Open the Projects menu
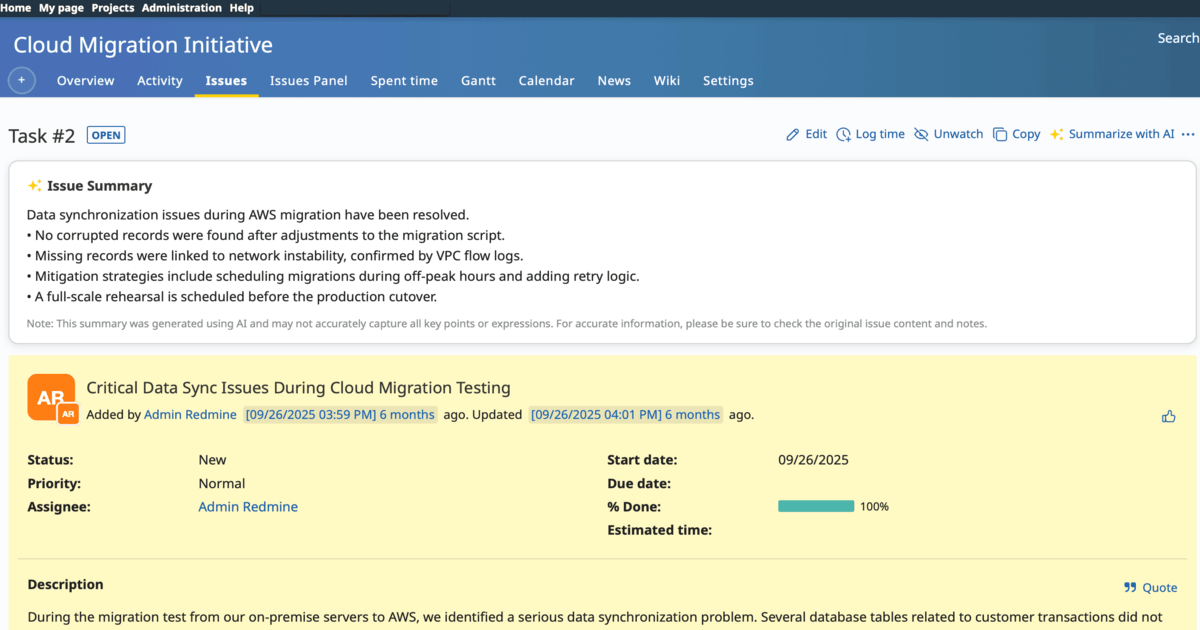Image resolution: width=1200 pixels, height=630 pixels. click(x=112, y=7)
